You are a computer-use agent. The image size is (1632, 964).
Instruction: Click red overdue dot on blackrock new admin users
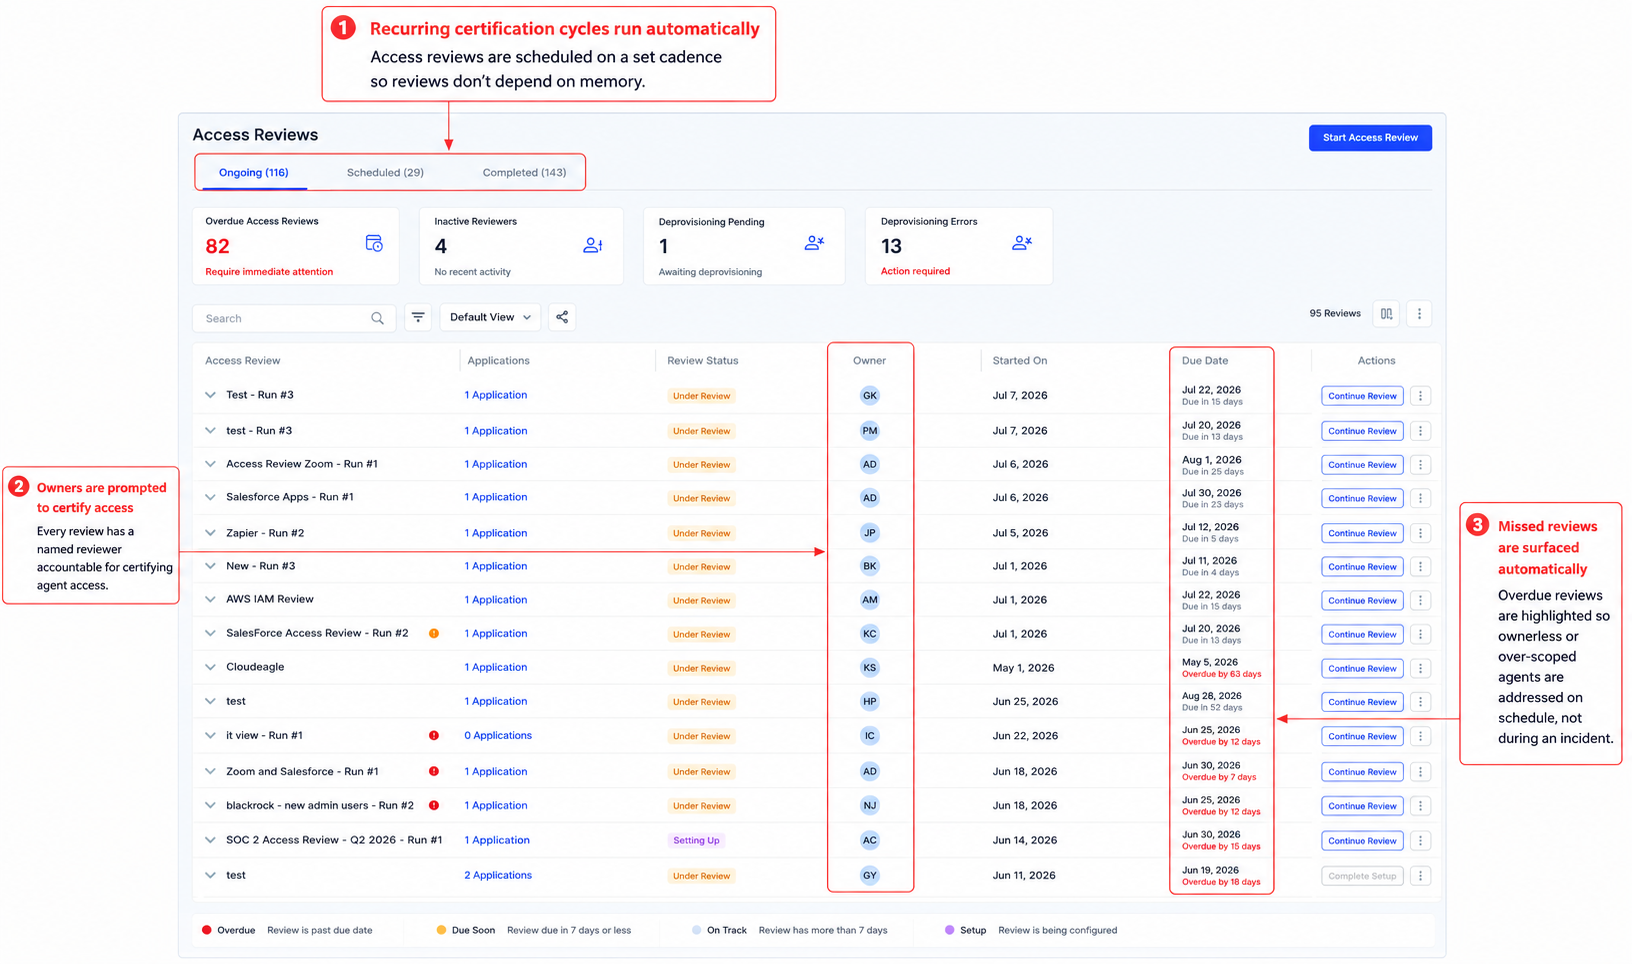tap(434, 805)
